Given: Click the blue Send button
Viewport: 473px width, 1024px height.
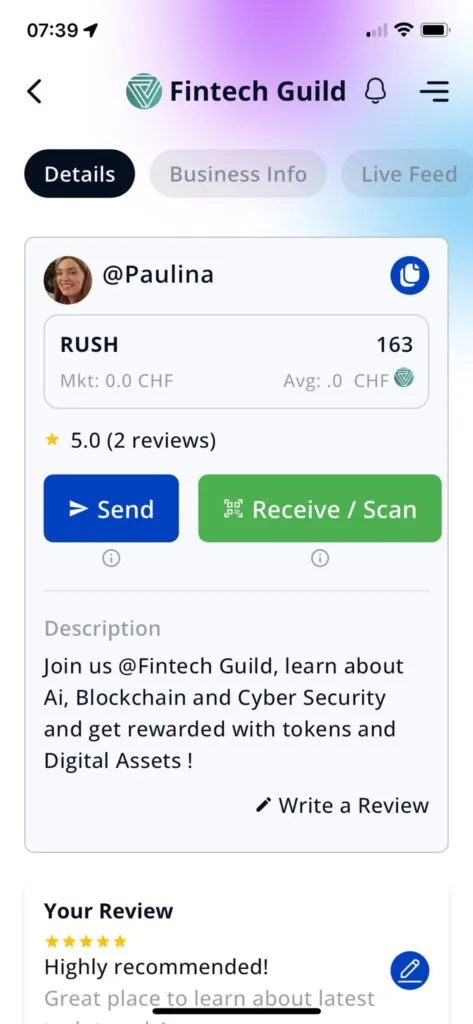Looking at the screenshot, I should pos(111,508).
